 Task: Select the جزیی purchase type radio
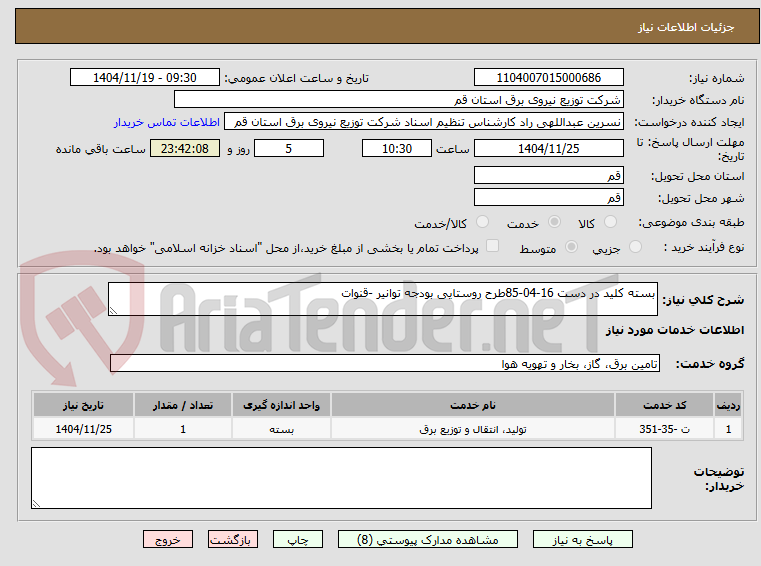pos(635,247)
